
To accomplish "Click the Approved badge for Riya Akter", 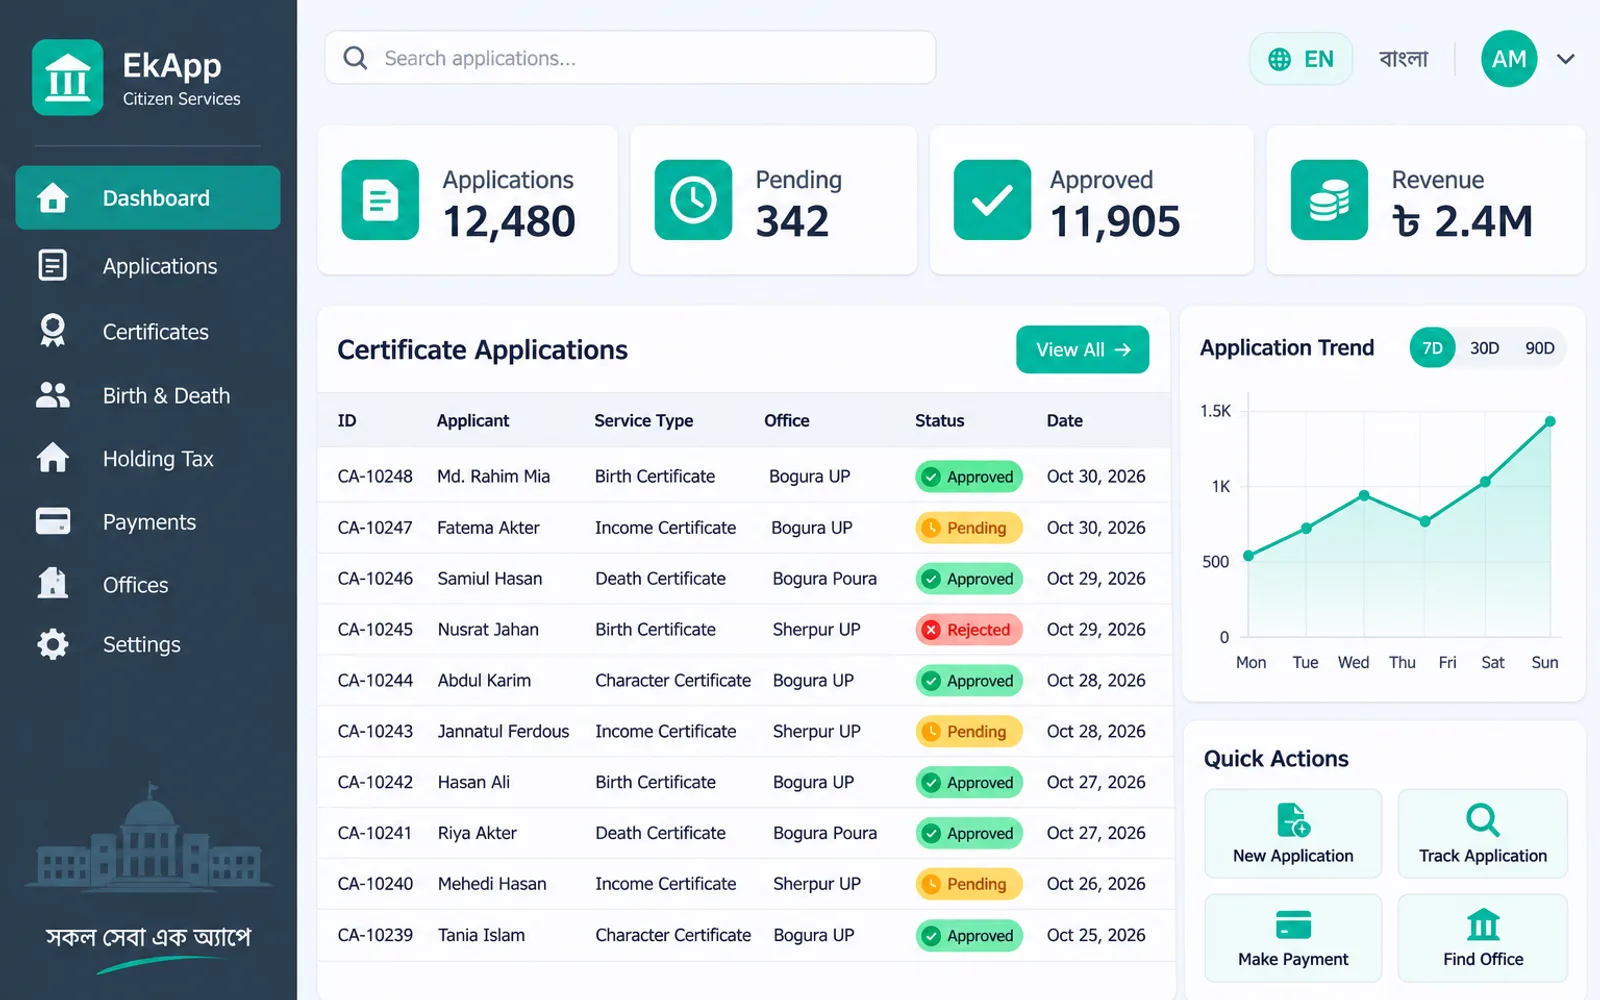I will click(969, 833).
